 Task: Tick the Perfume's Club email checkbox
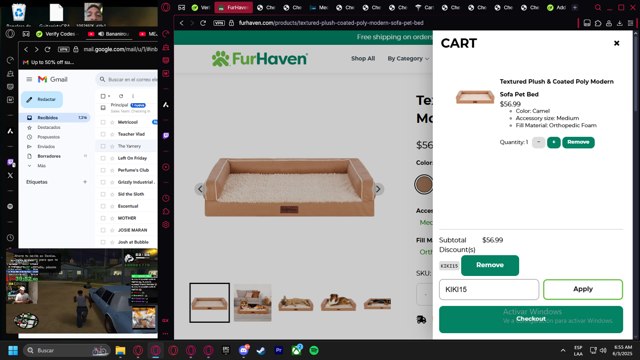[103, 170]
